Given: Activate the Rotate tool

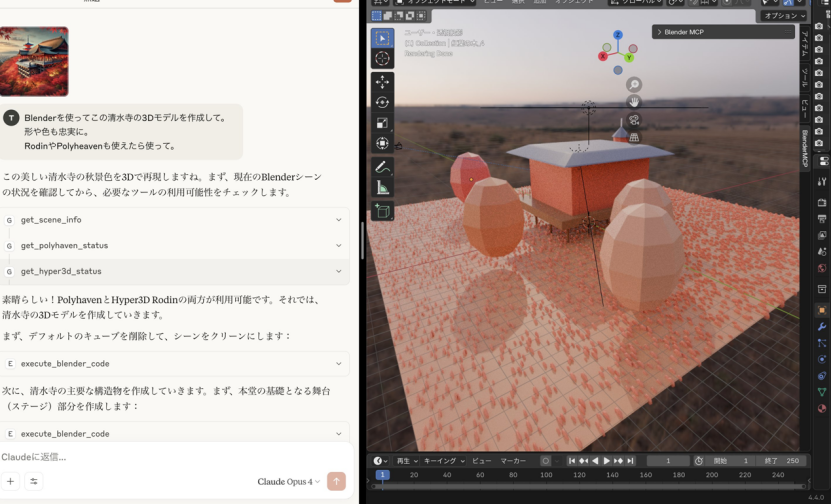Looking at the screenshot, I should tap(382, 103).
